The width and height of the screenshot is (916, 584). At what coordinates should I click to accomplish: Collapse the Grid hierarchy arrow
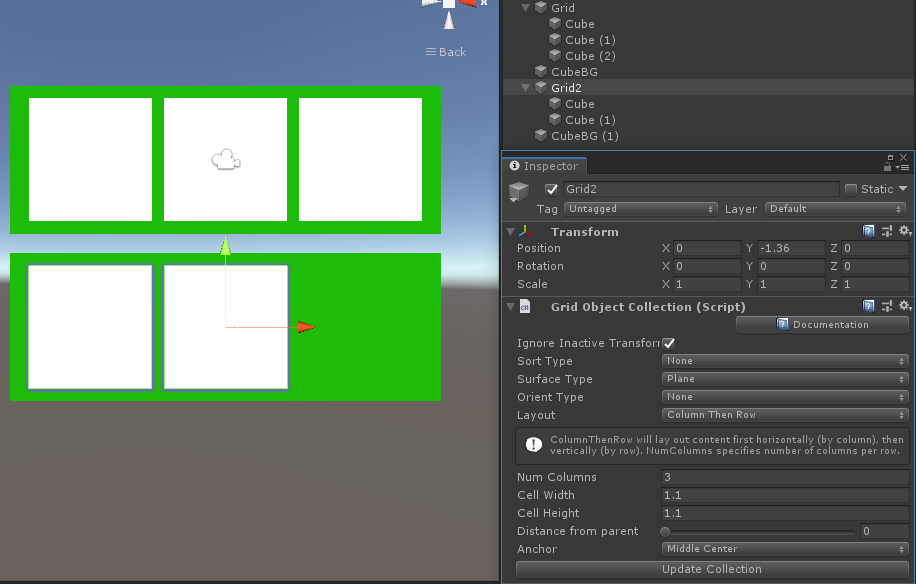tap(525, 8)
